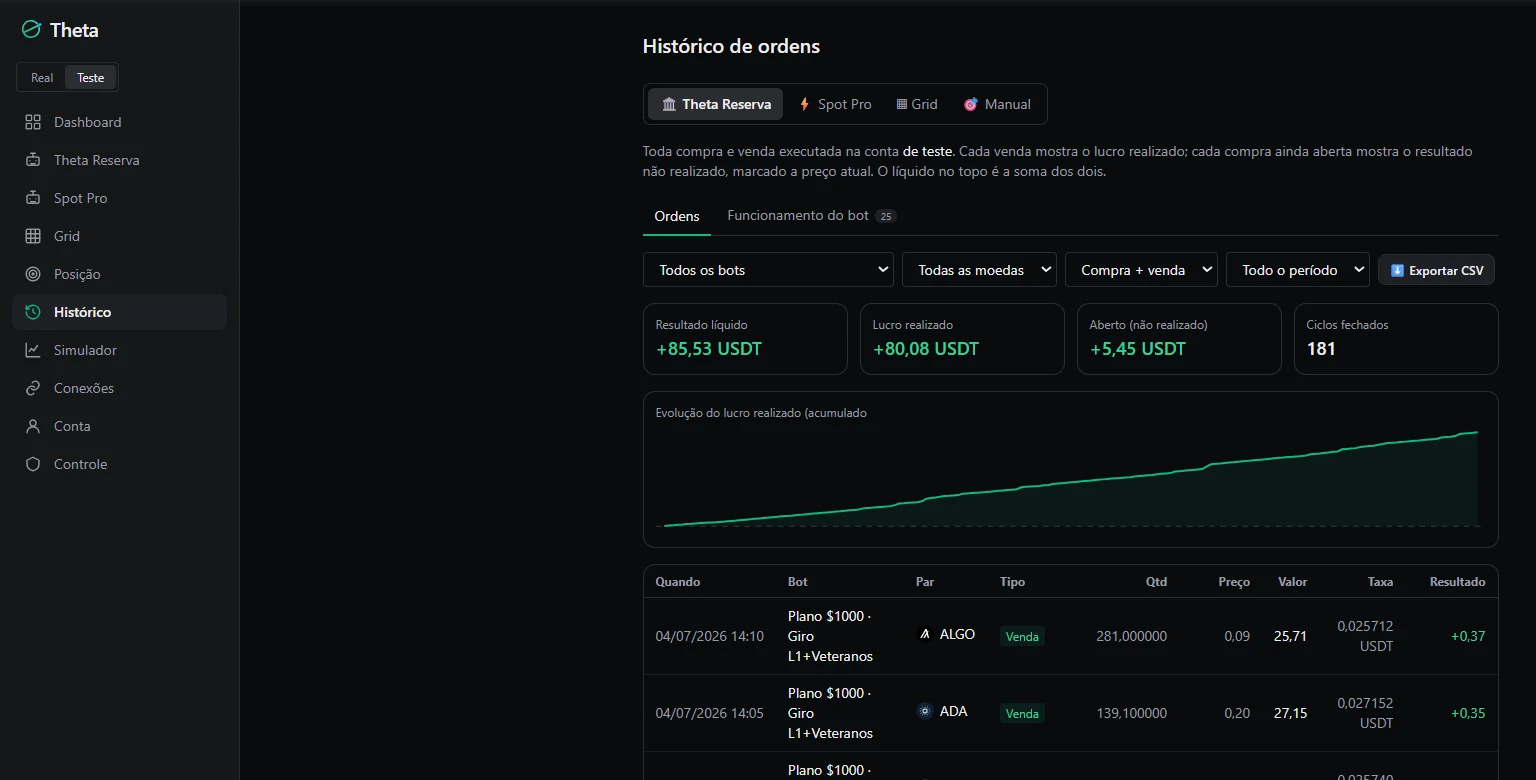Click the +0,37 result value
1536x780 pixels.
pyautogui.click(x=1468, y=636)
